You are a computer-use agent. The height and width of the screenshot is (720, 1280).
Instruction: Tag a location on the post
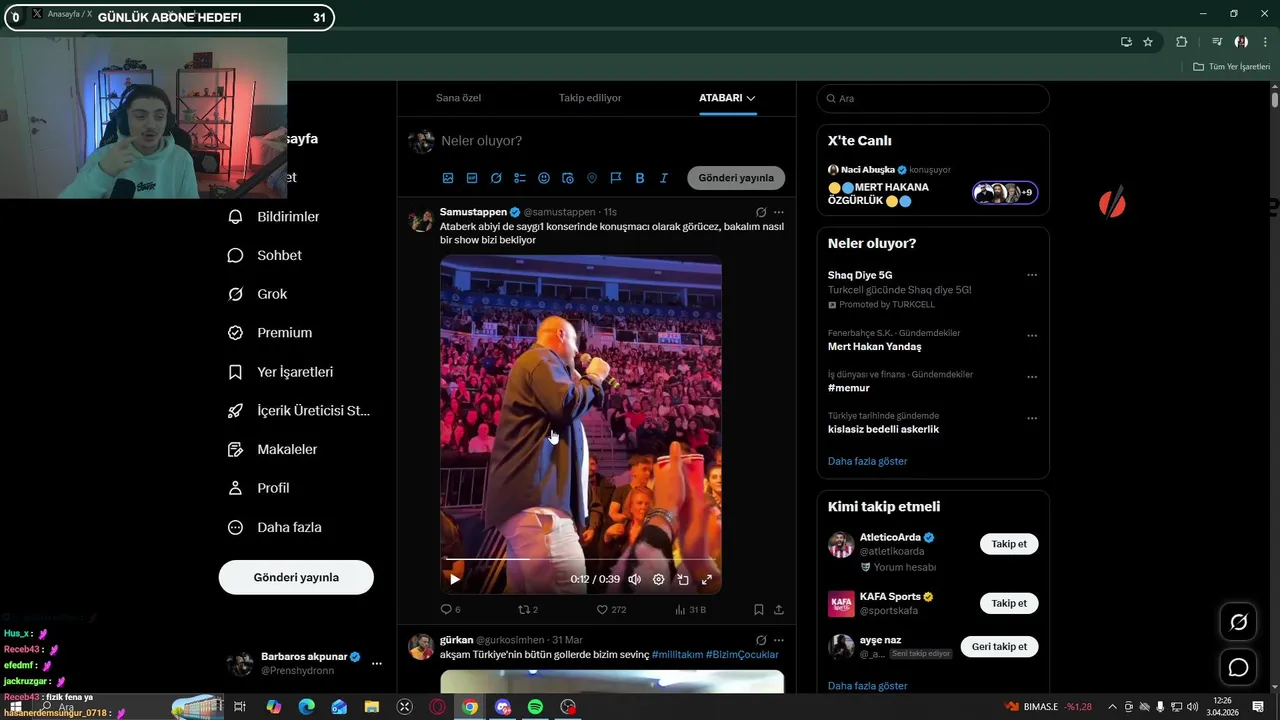tap(592, 178)
